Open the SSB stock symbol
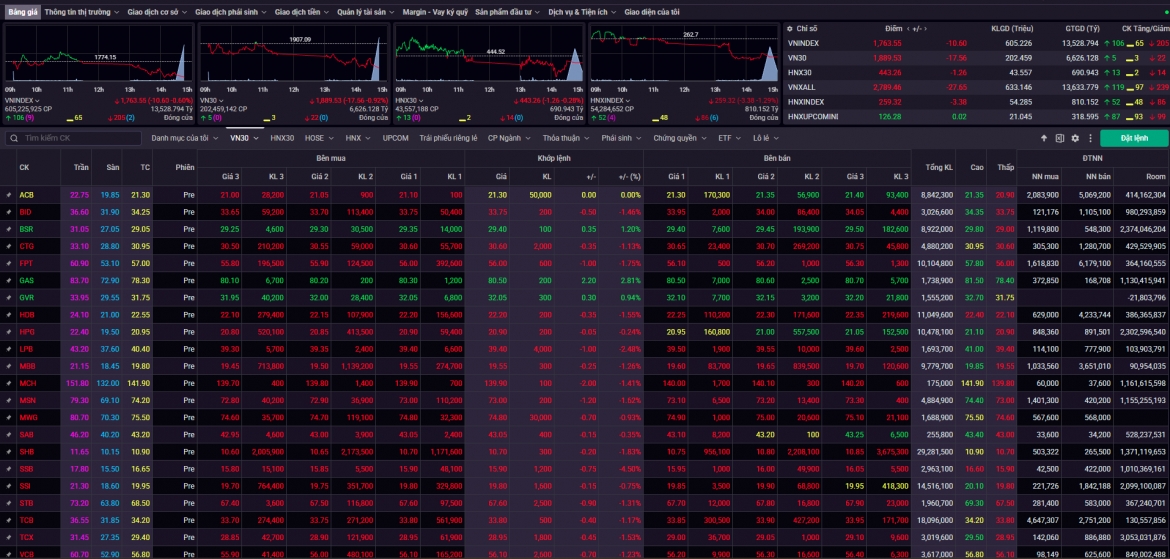The image size is (1170, 559). coord(26,469)
